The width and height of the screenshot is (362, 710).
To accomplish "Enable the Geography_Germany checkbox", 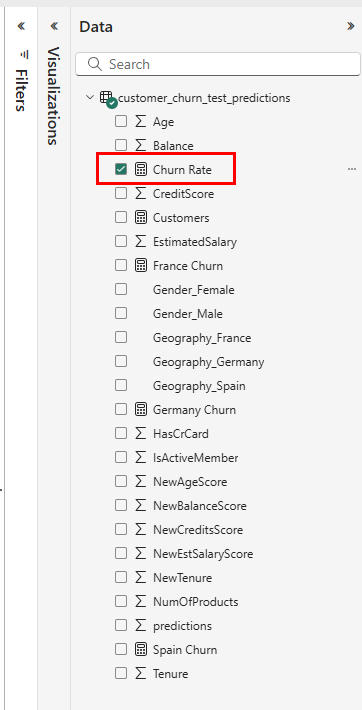I will pos(121,361).
